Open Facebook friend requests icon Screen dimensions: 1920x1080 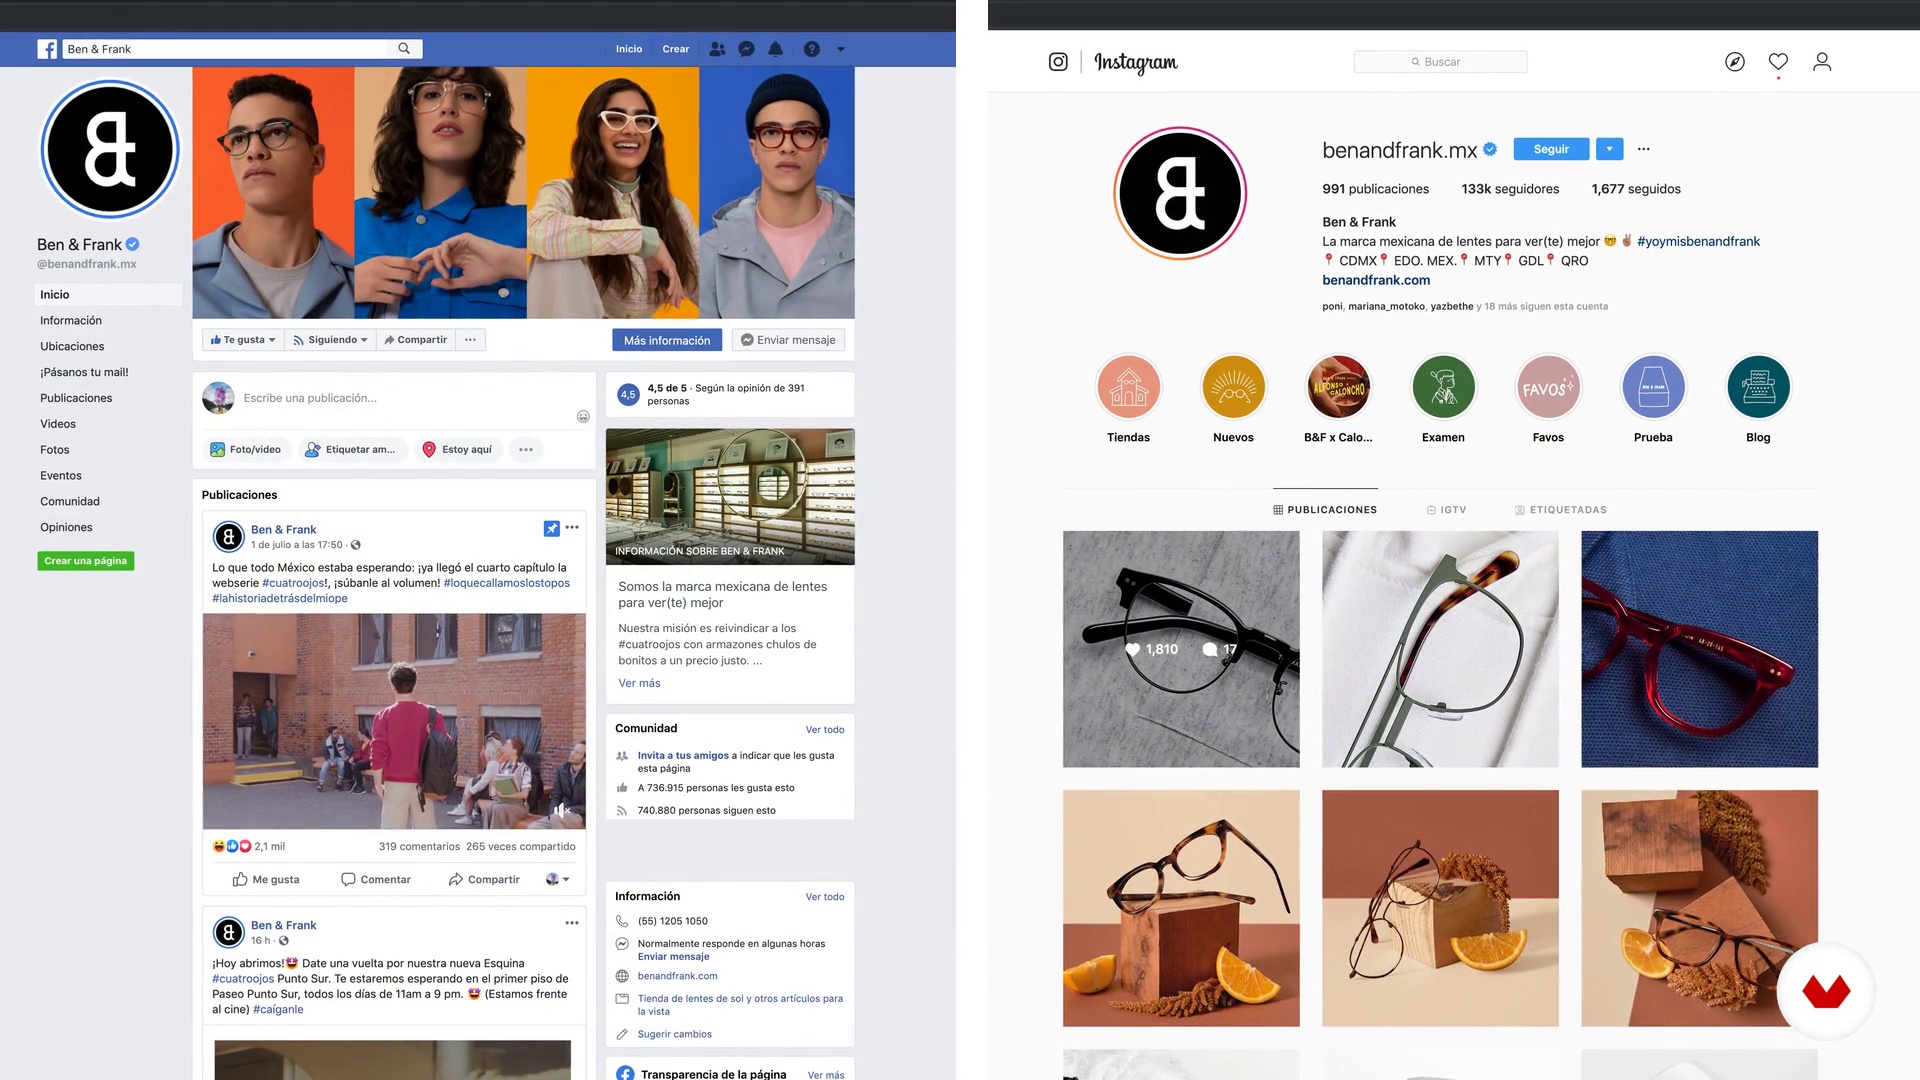point(717,49)
